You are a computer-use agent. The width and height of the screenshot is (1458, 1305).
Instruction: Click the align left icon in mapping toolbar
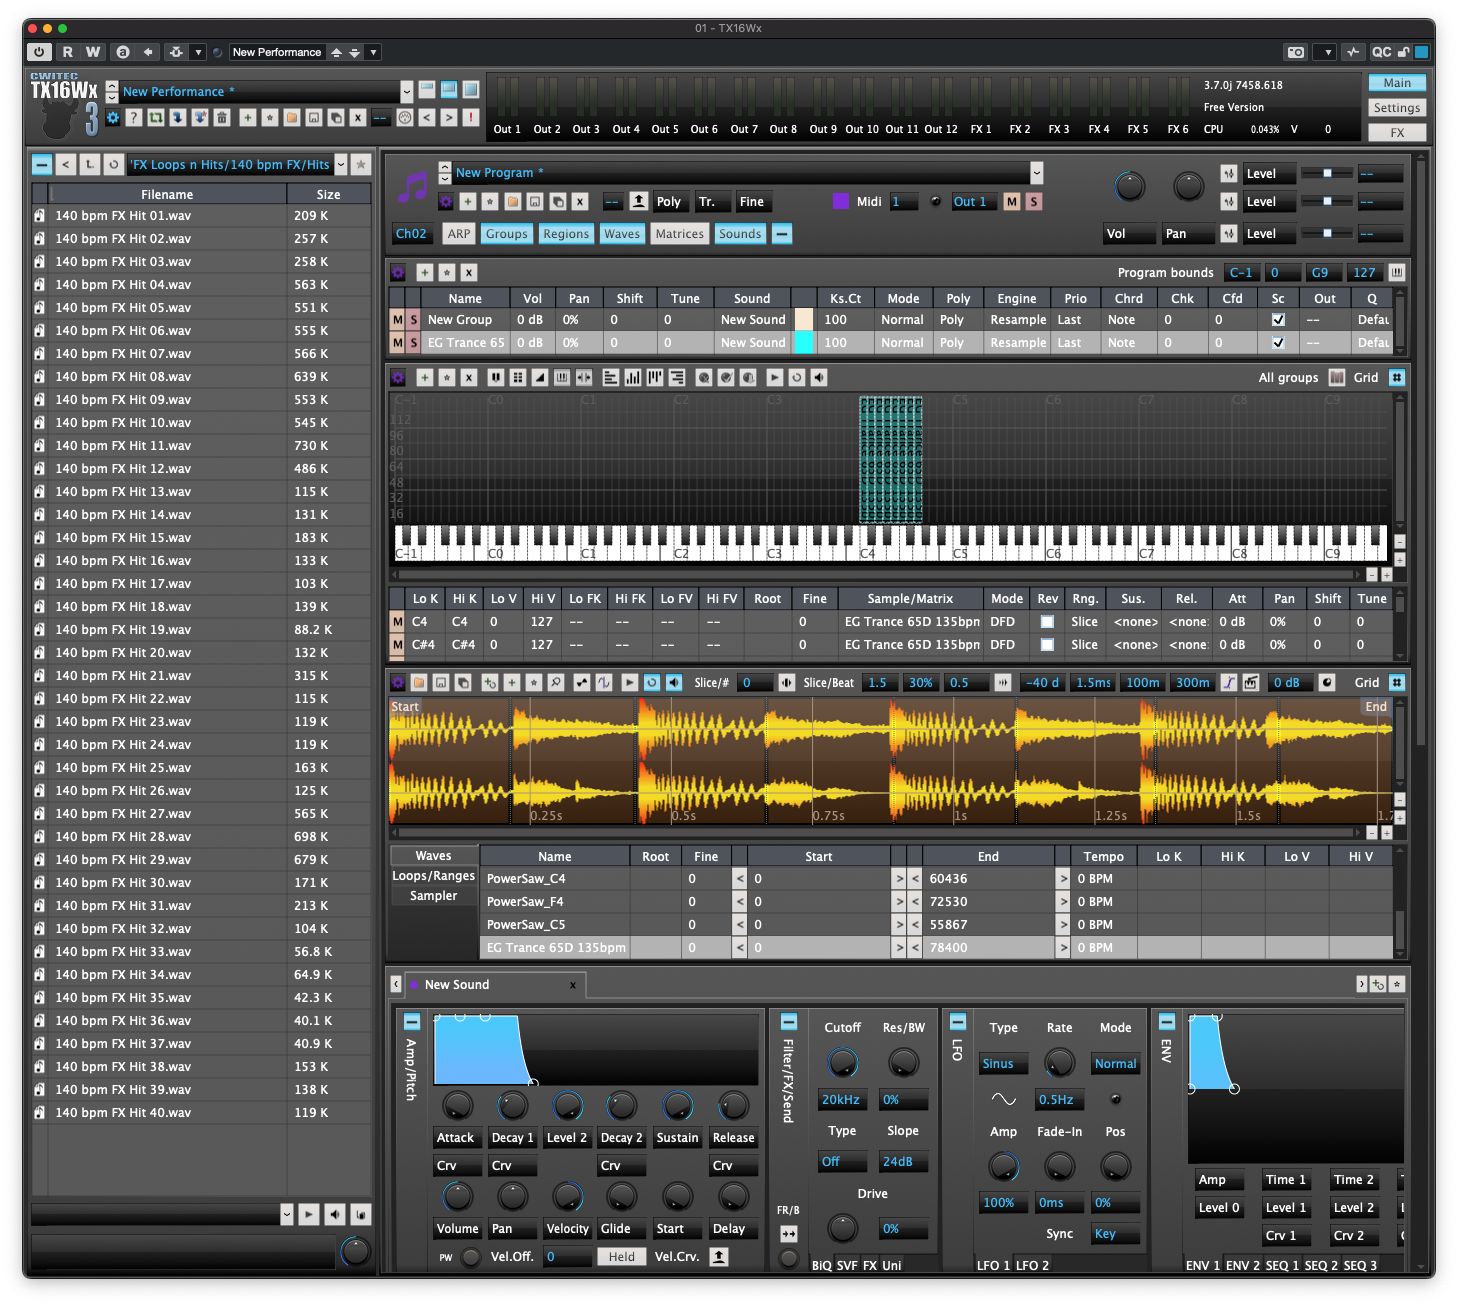611,378
